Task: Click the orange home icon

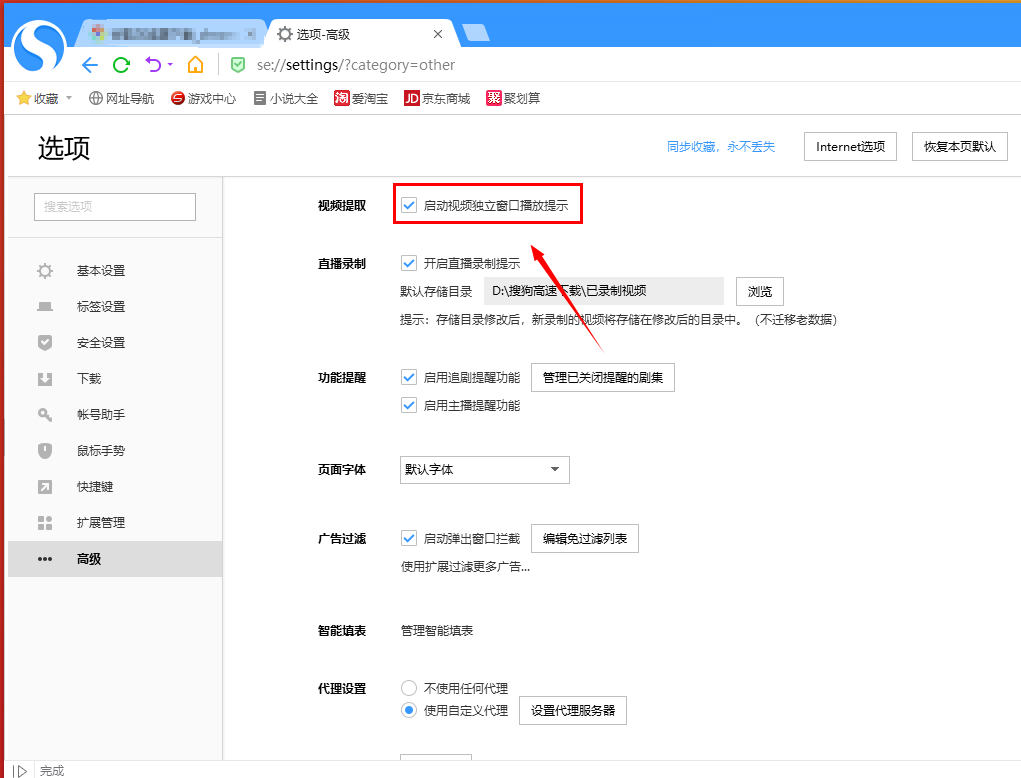Action: click(195, 65)
